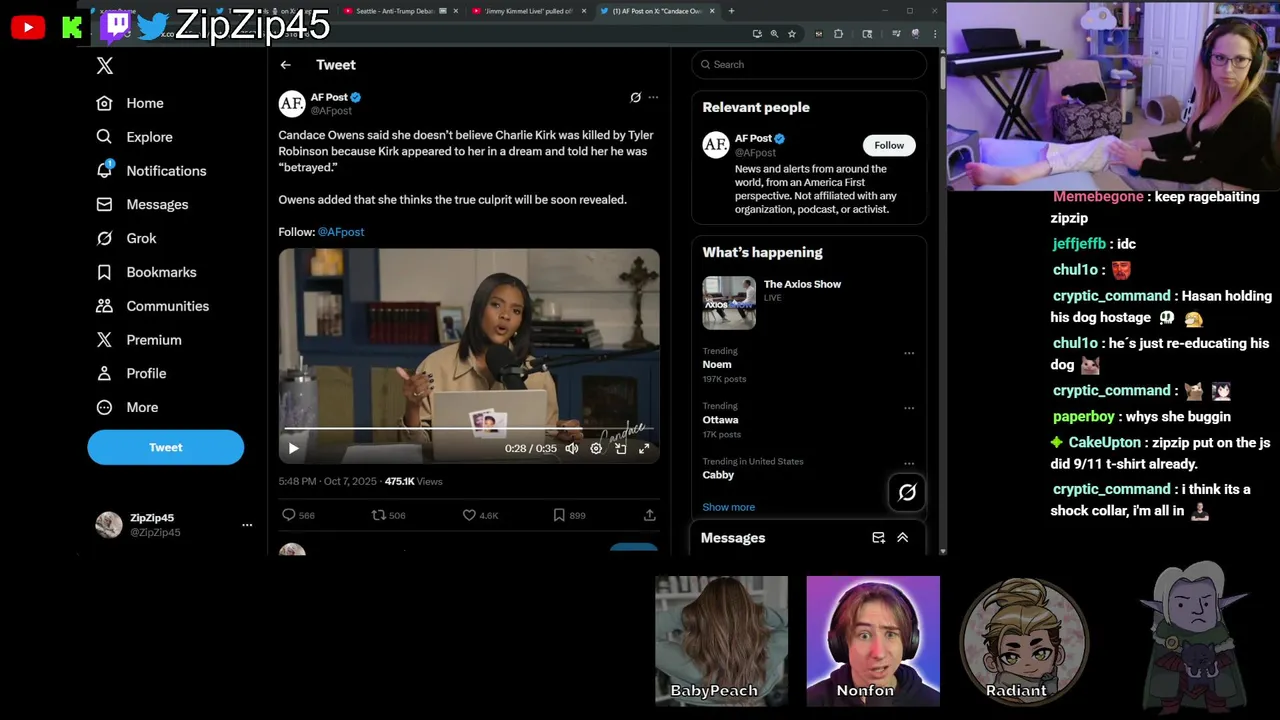
Task: Open The Axios Show live thumbnail
Action: [729, 303]
